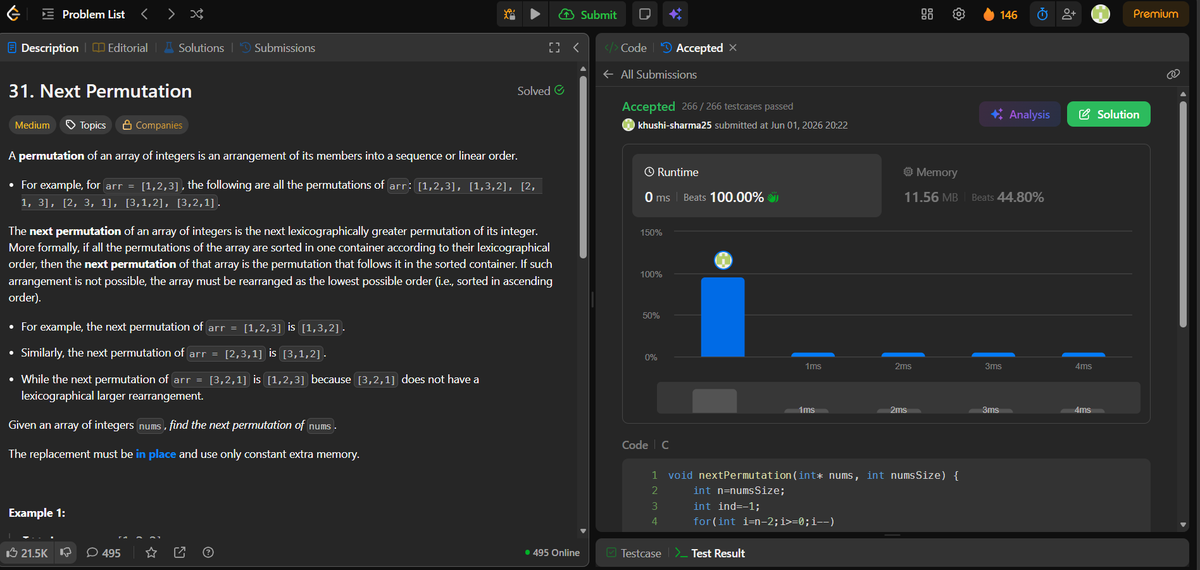Close the Accepted tab

click(x=733, y=48)
